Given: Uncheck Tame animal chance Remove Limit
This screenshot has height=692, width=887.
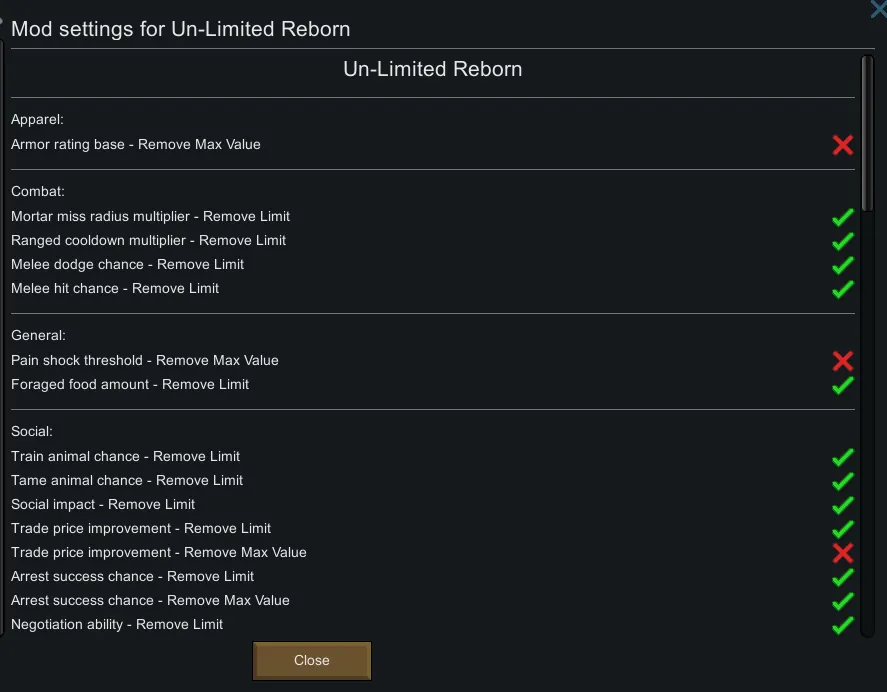Looking at the screenshot, I should tap(843, 481).
